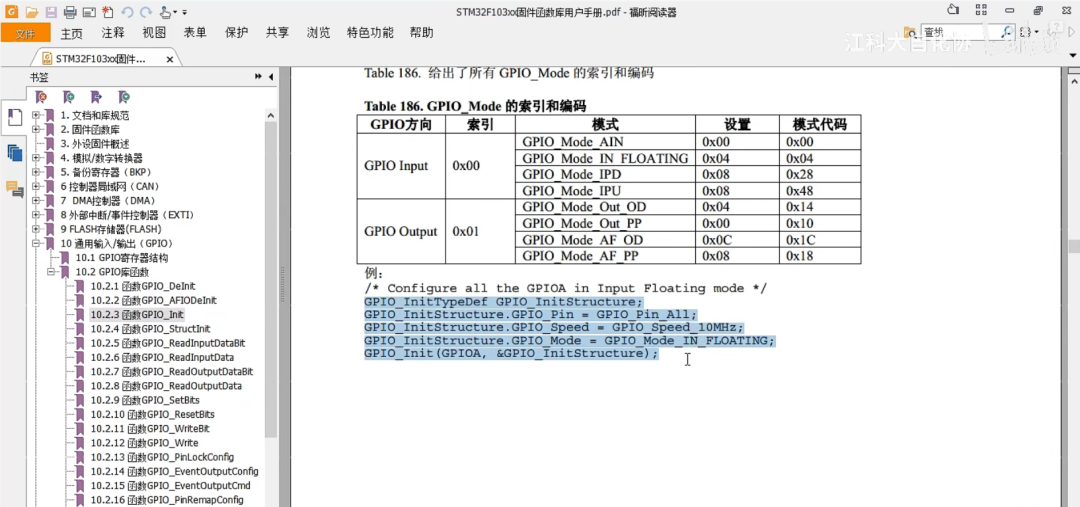Open the 帮助 ribbon tab

pos(422,33)
